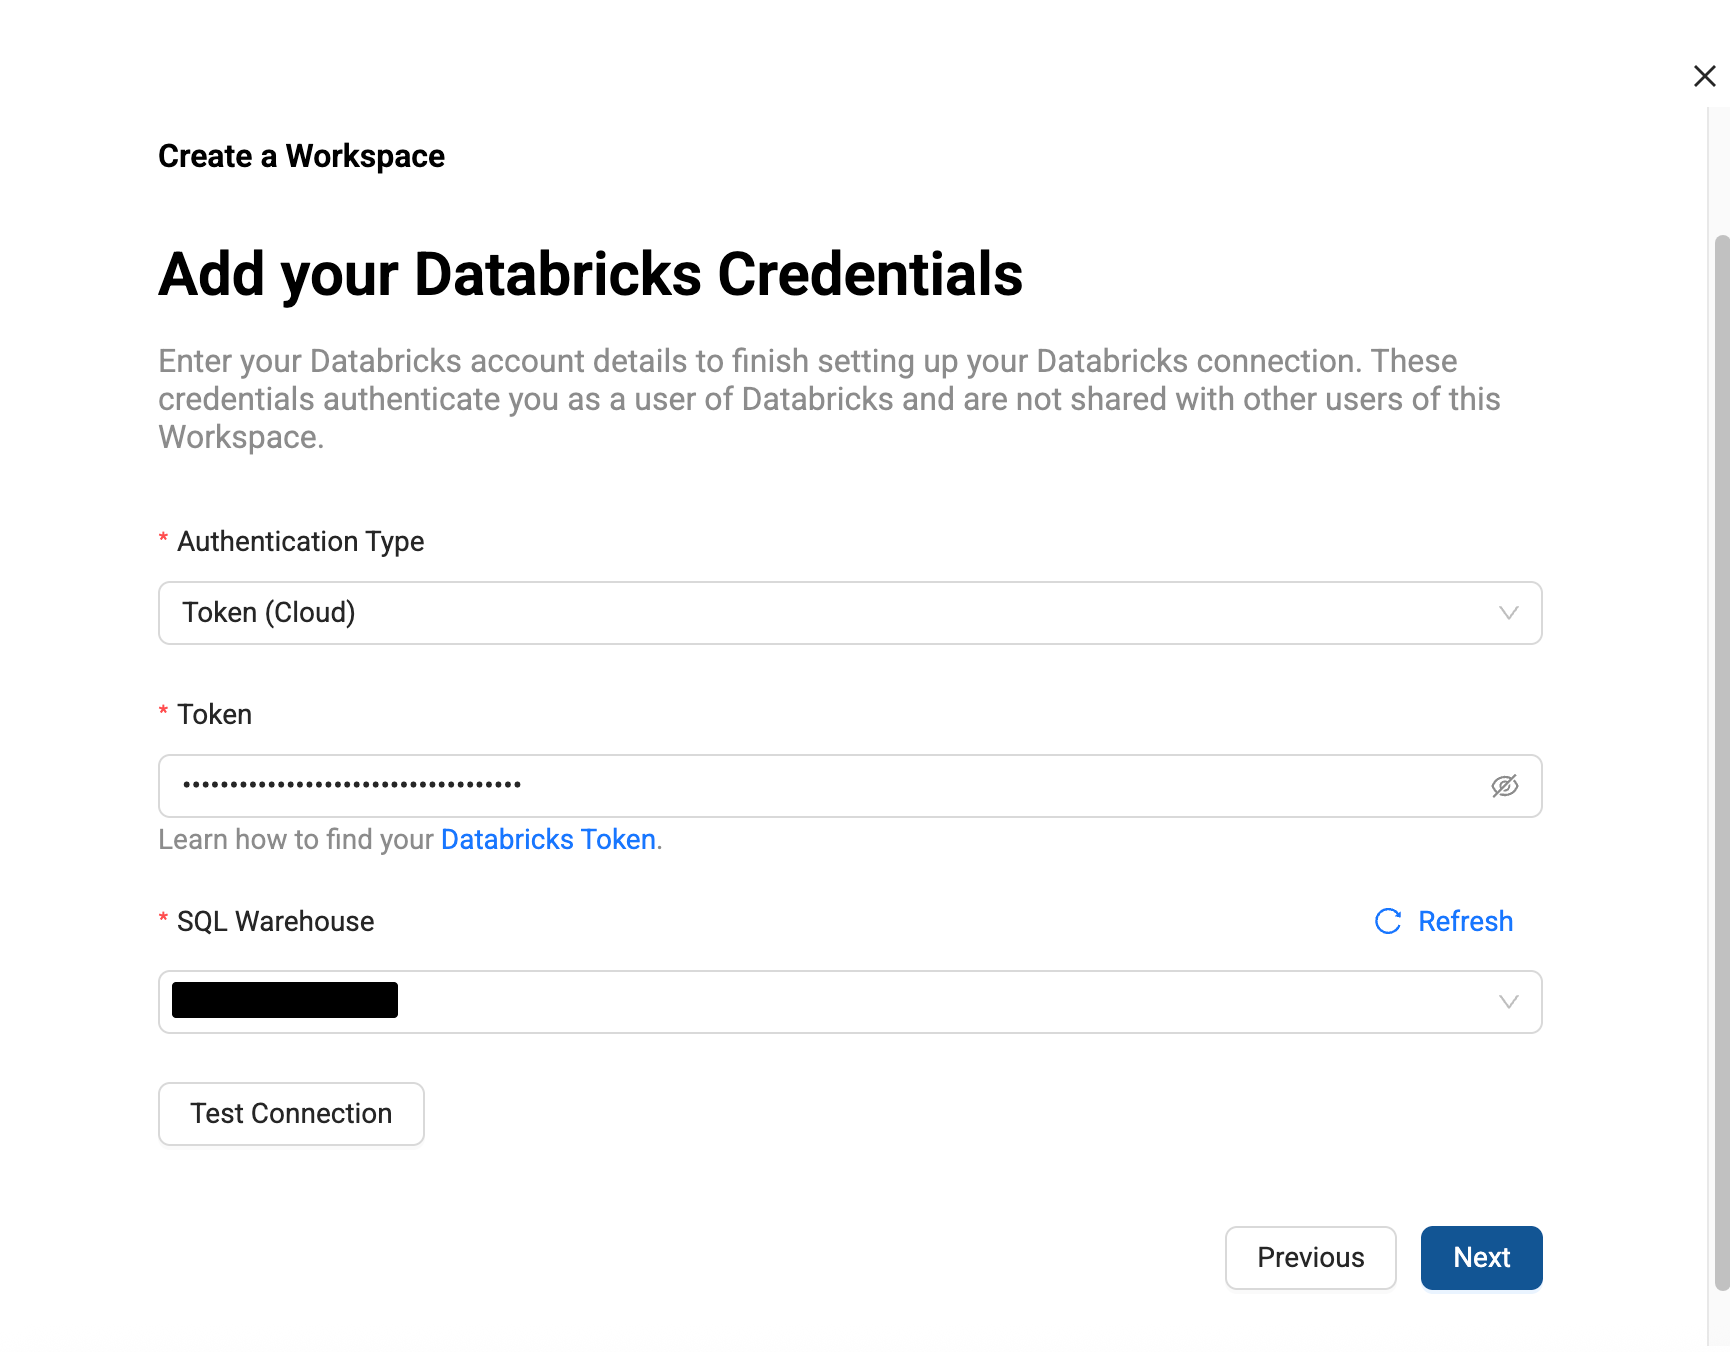
Task: Open the Authentication Type dropdown
Action: click(x=850, y=613)
